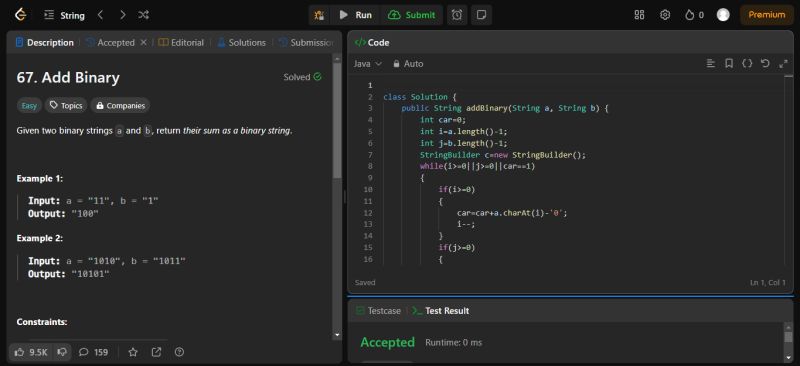
Task: Click the debugger bug icon
Action: click(x=319, y=15)
